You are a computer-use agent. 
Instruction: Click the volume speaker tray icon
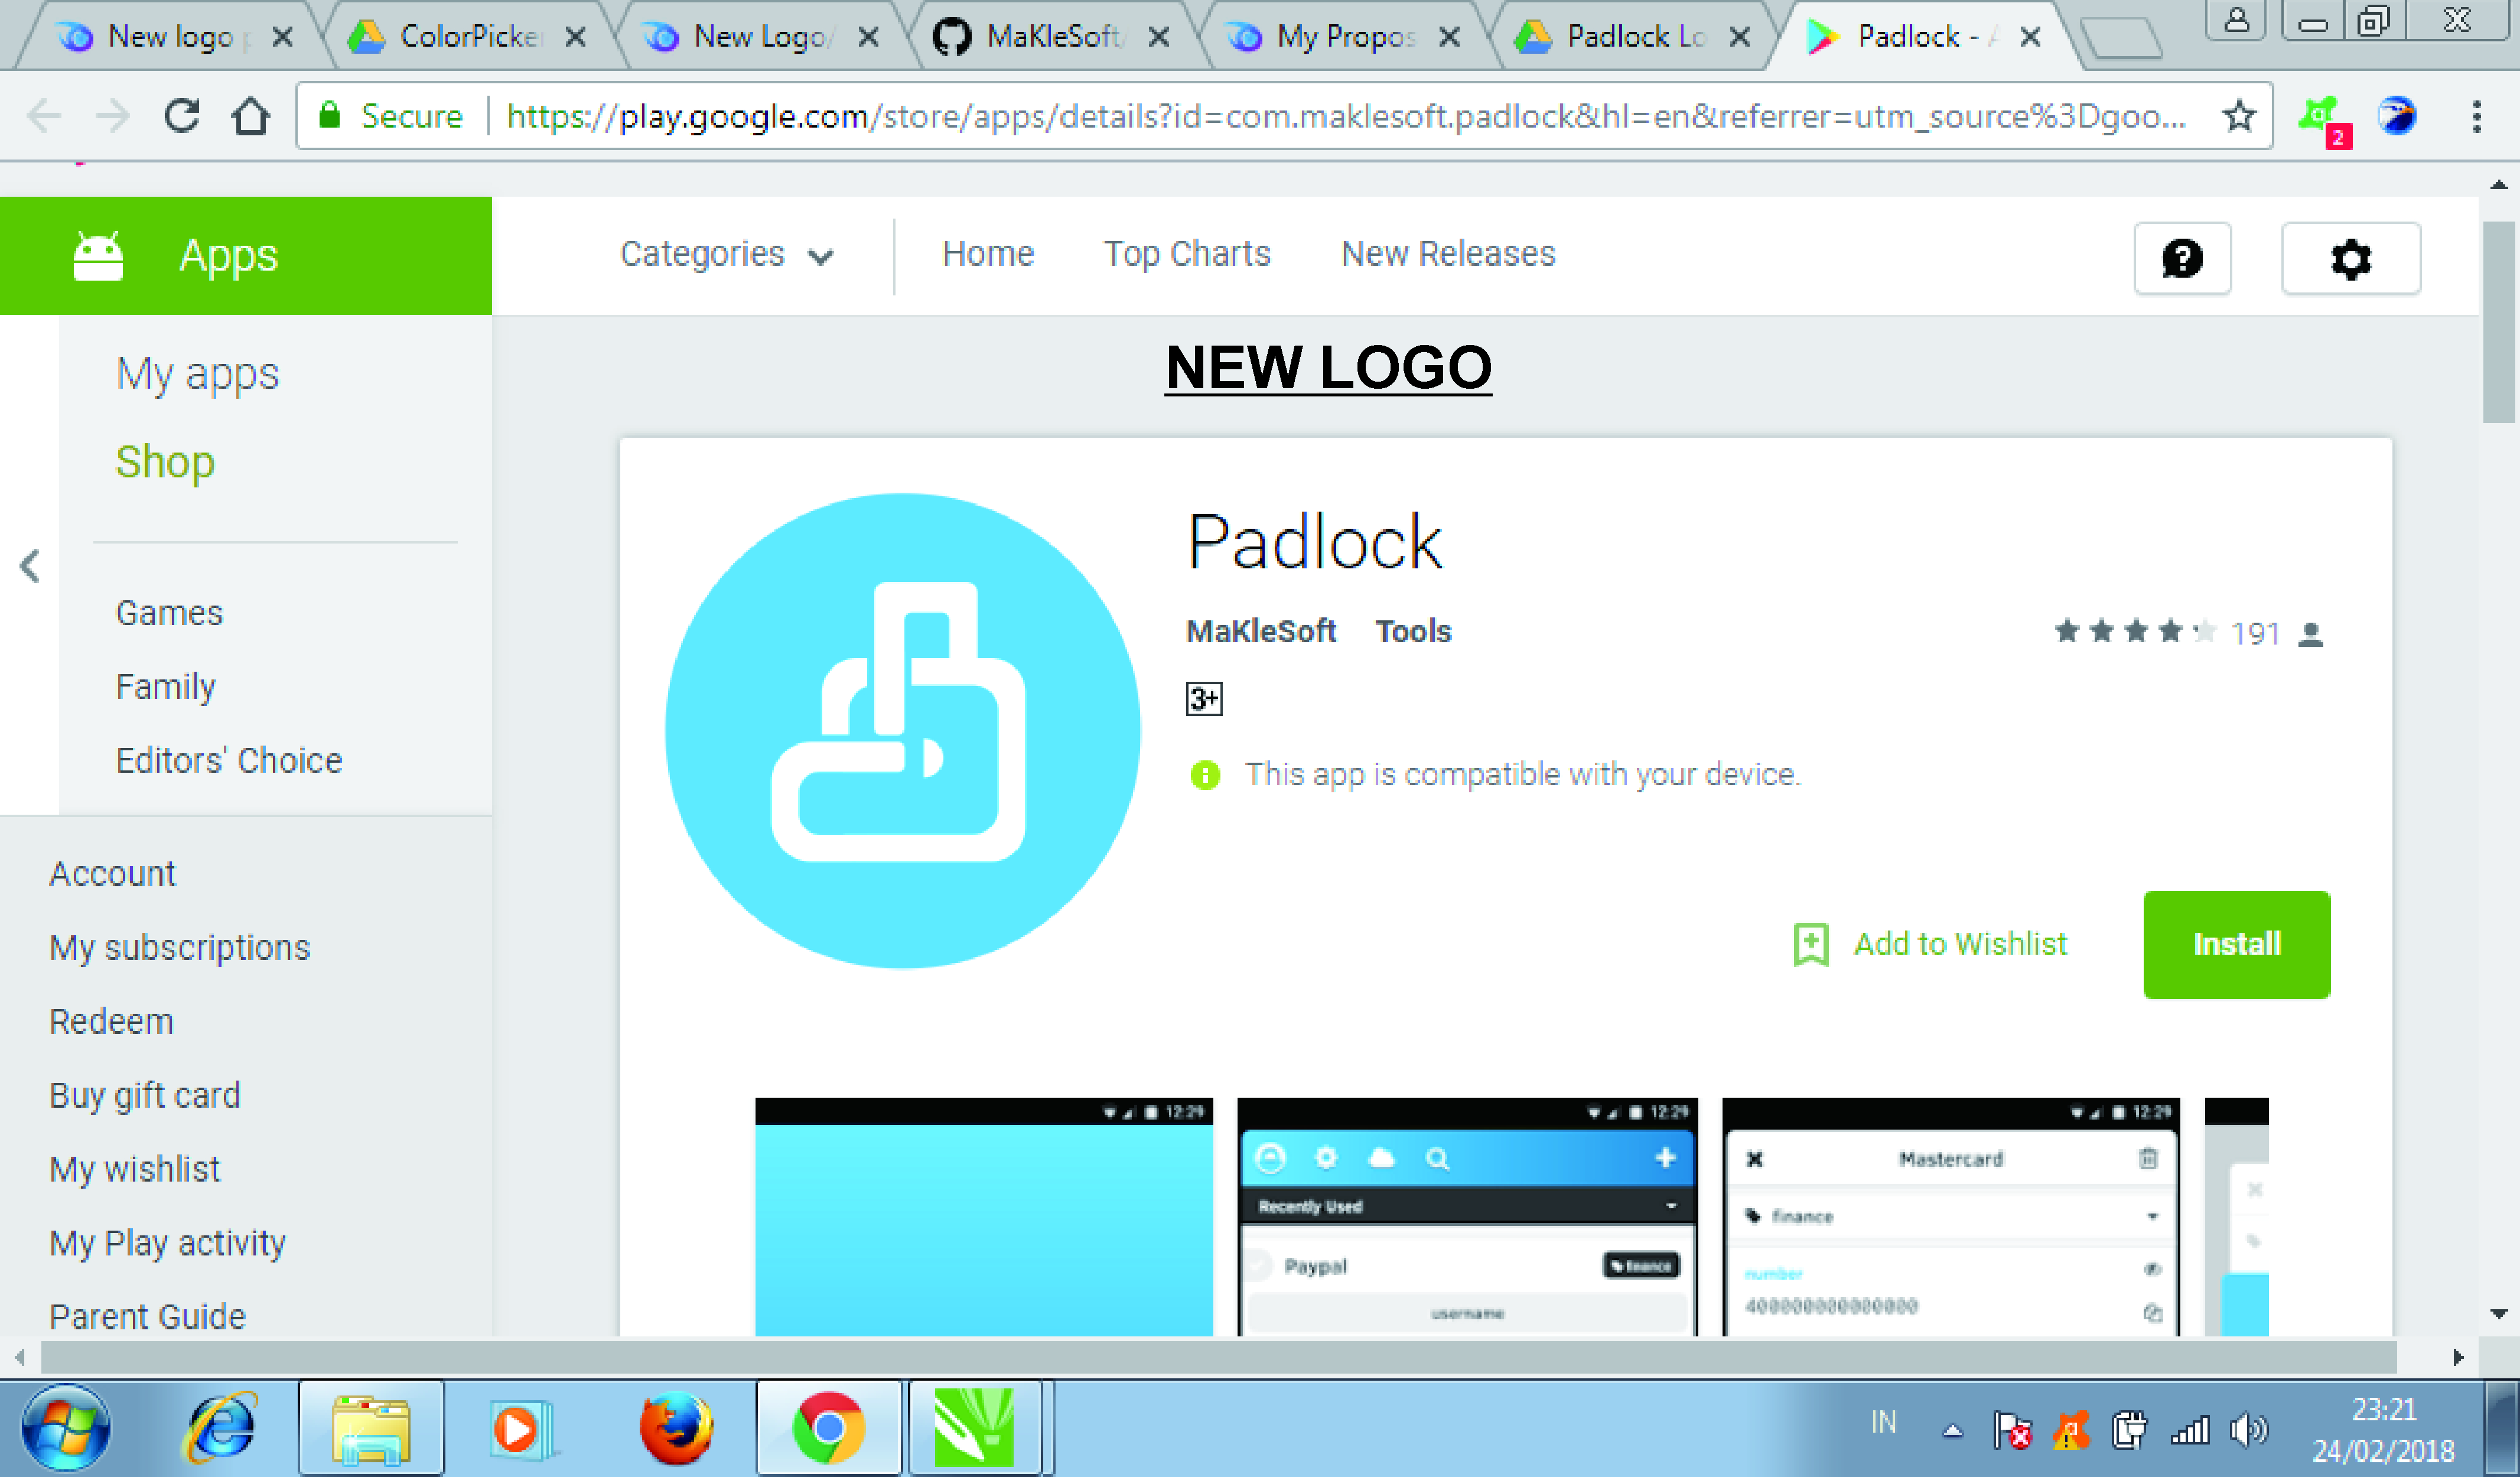pyautogui.click(x=2249, y=1430)
